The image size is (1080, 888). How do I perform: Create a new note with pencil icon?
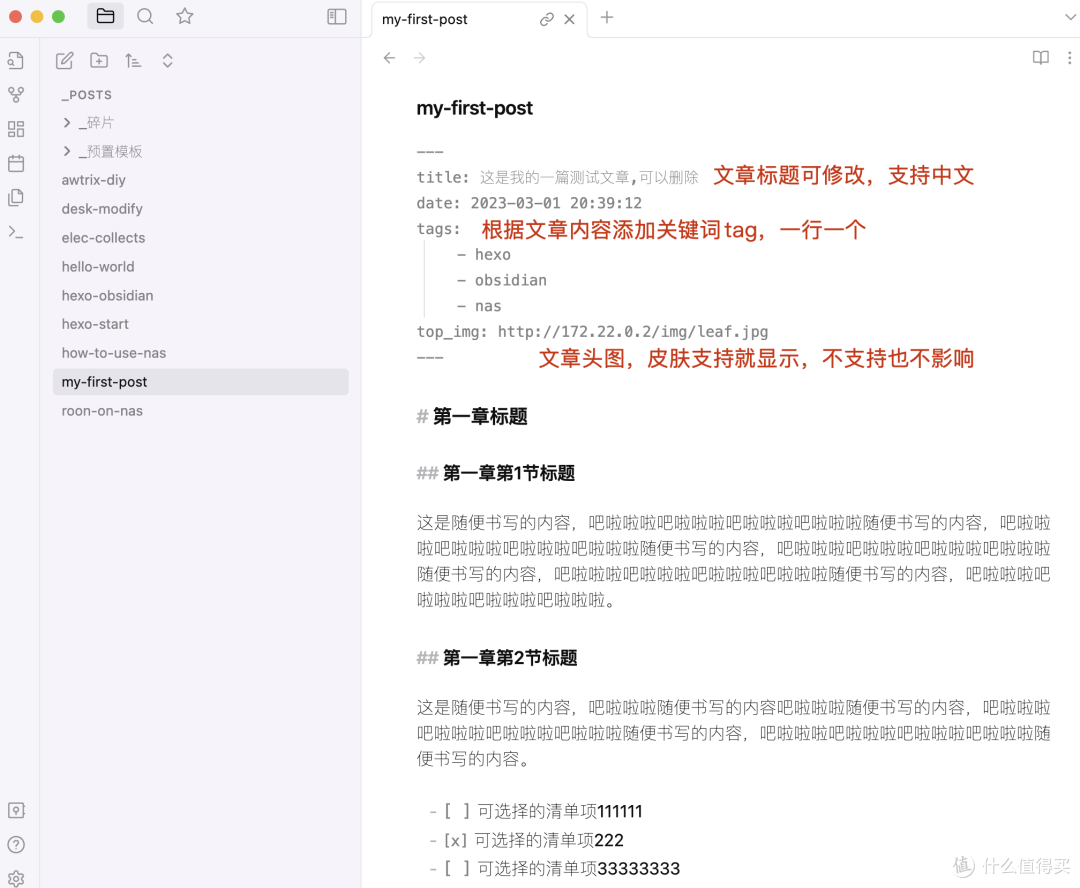(64, 60)
